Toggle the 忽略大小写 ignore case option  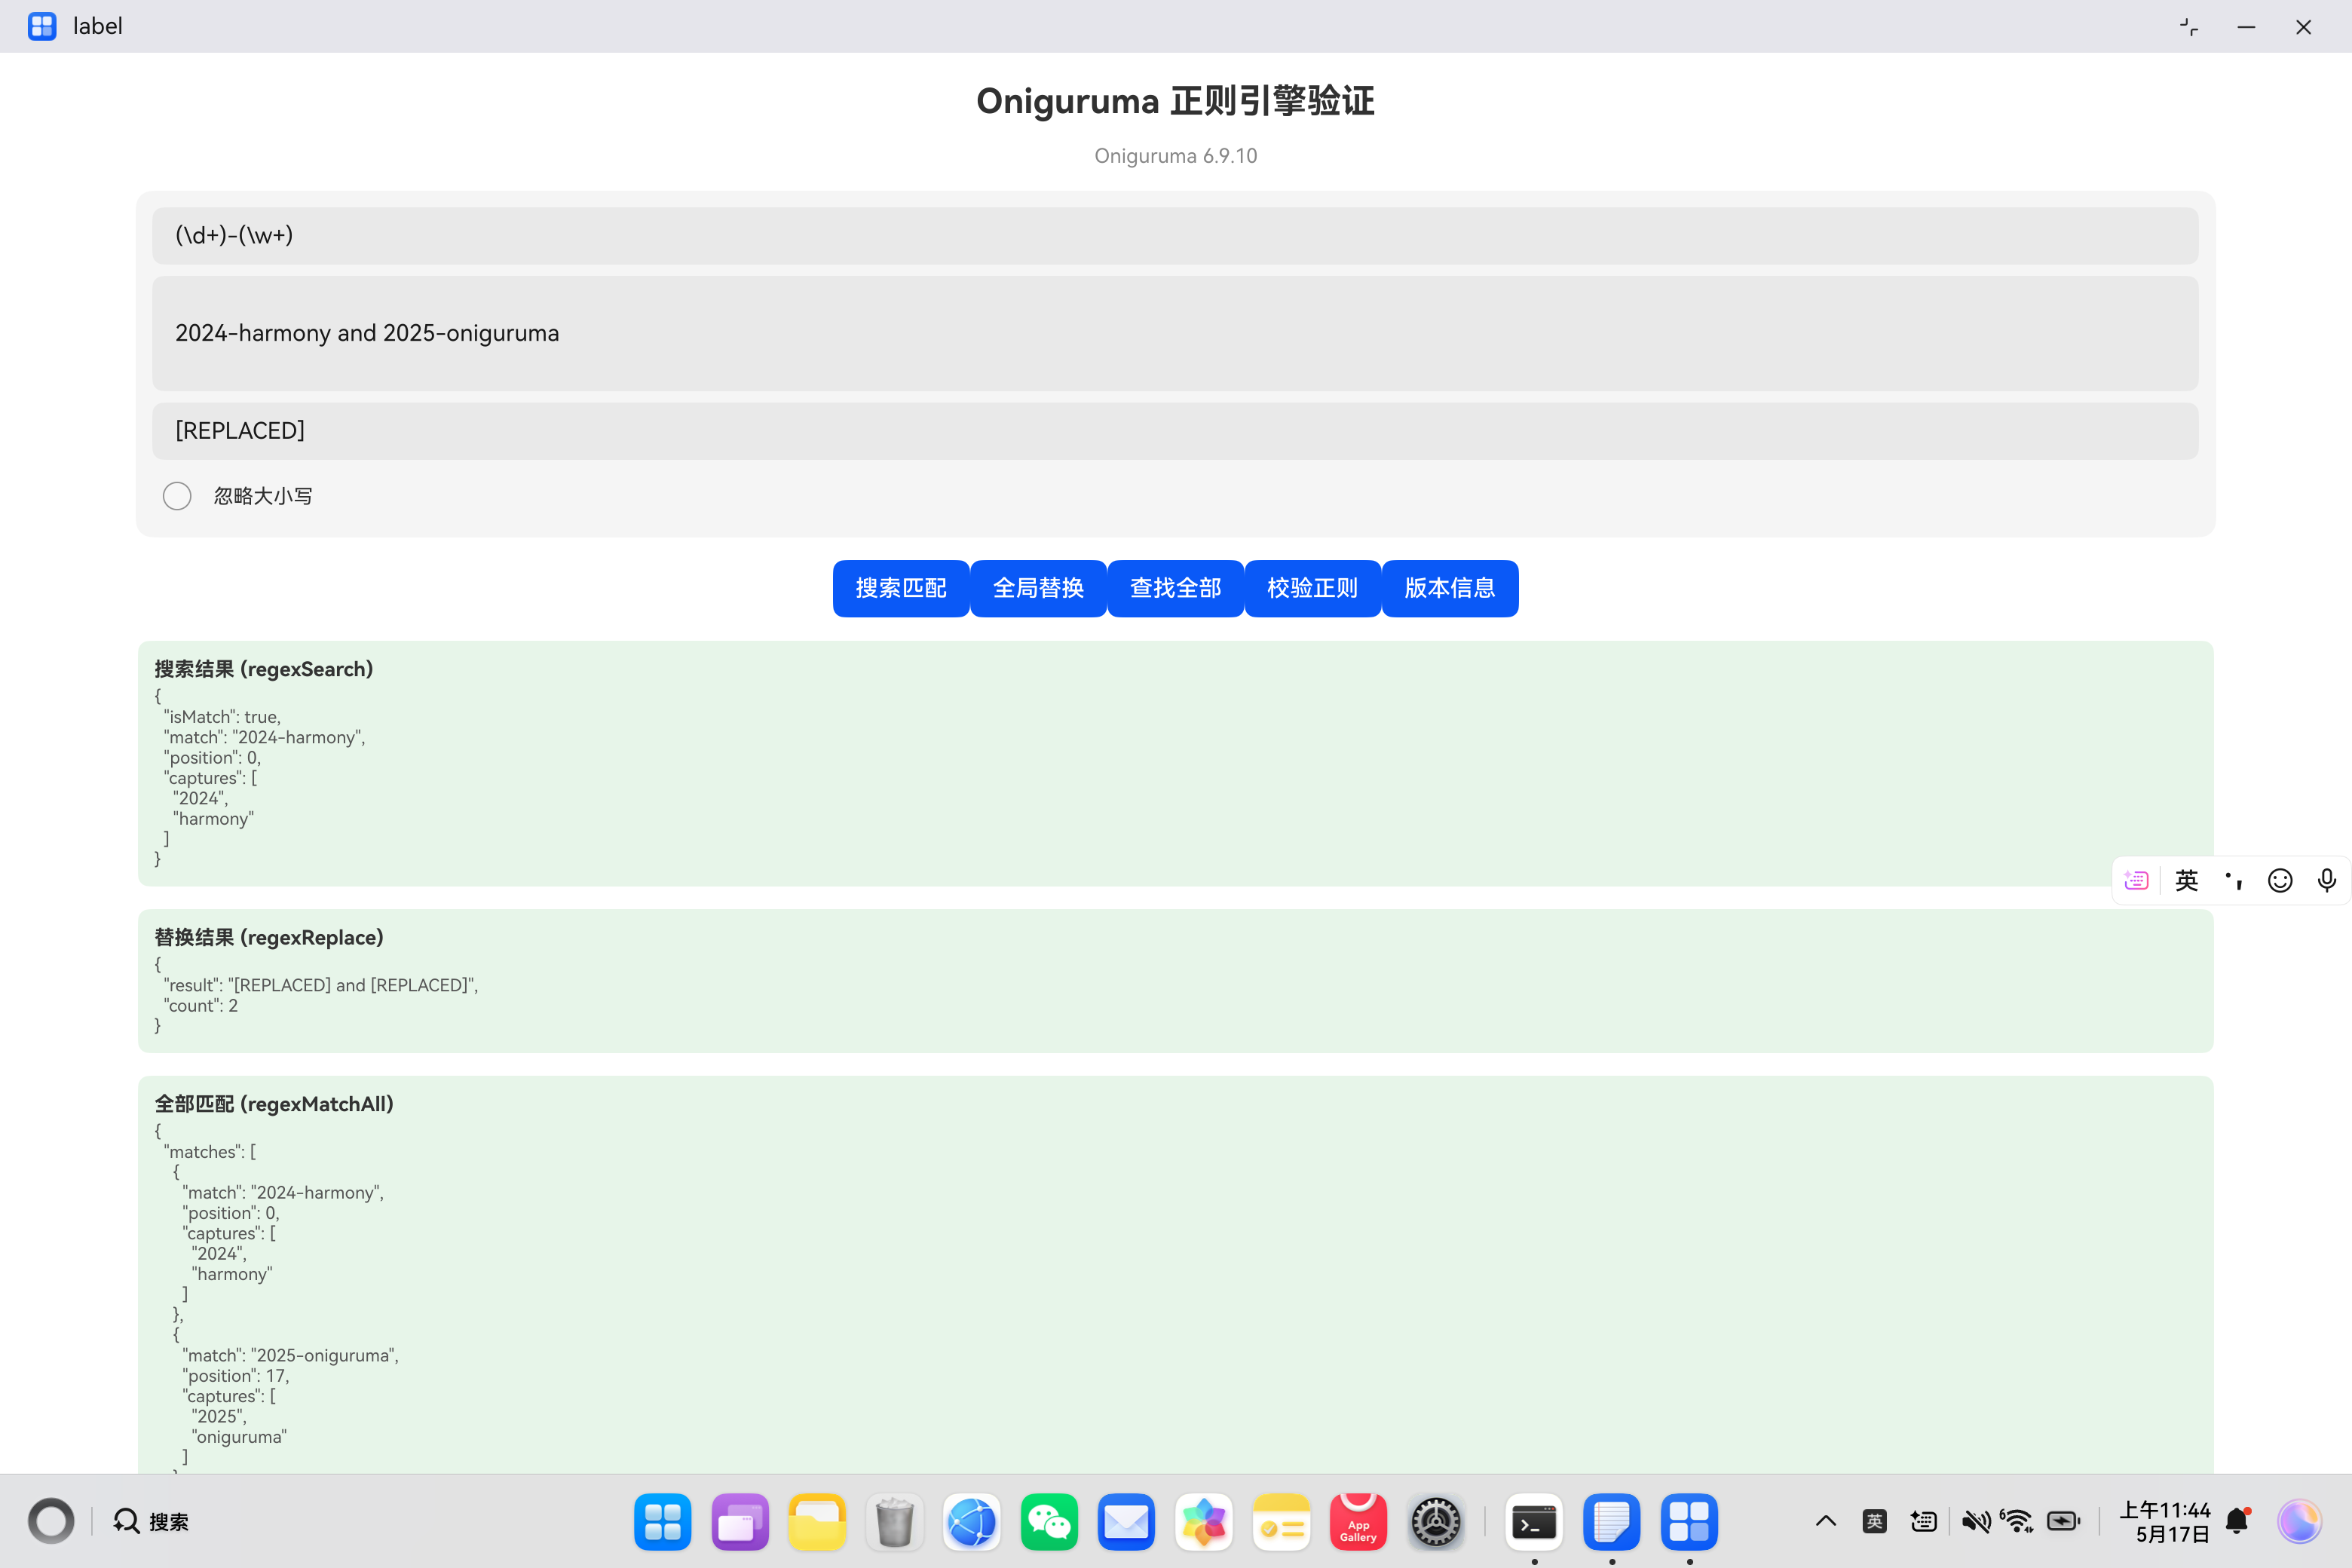click(177, 496)
